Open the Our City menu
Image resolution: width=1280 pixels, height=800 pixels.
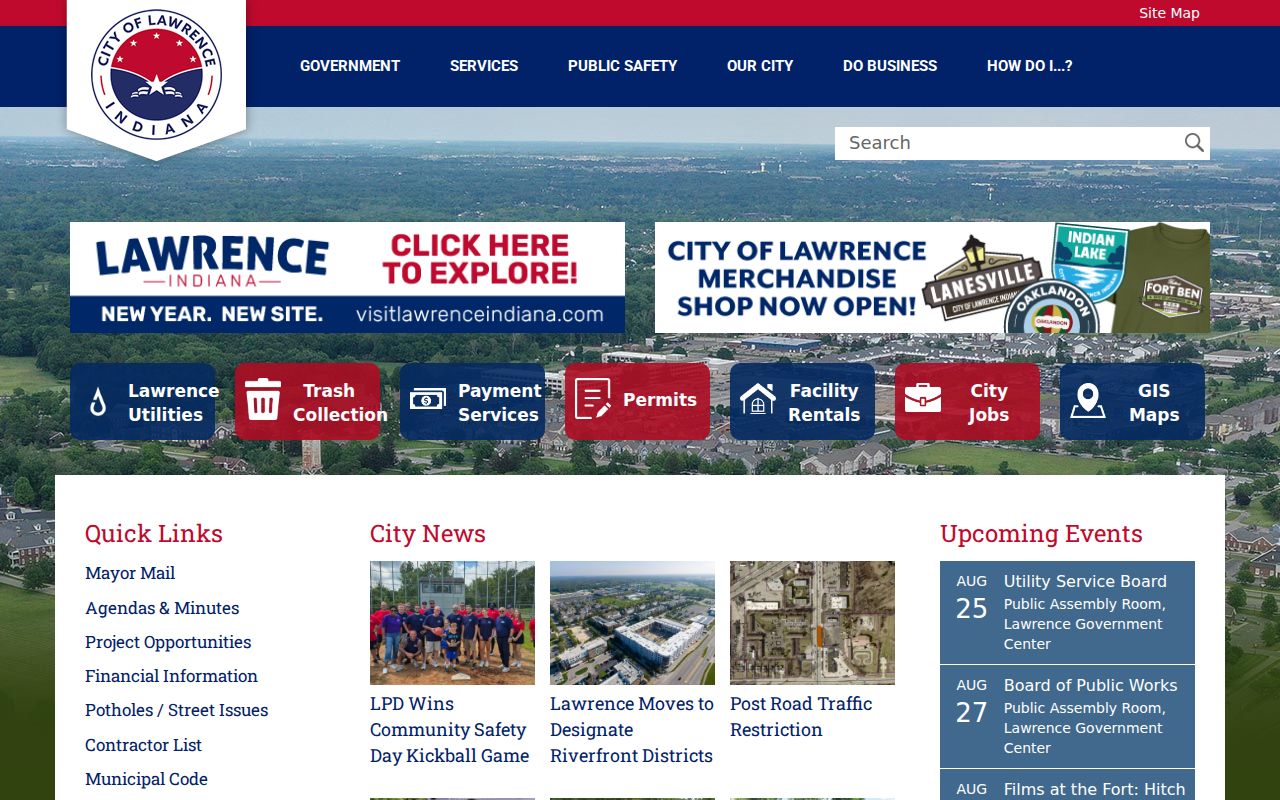coord(760,66)
